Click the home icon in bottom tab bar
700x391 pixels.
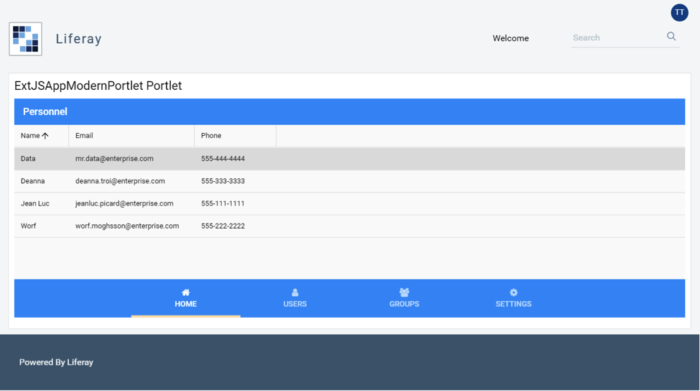[186, 292]
